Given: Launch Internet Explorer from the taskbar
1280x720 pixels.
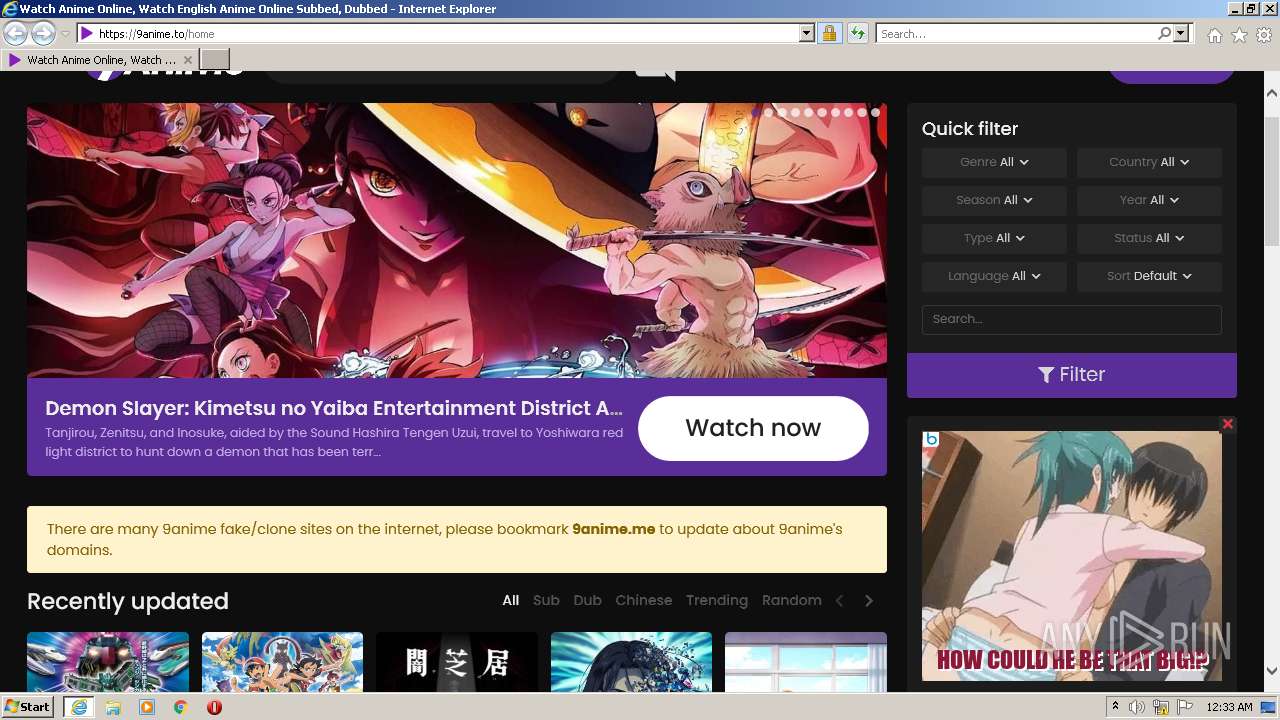Looking at the screenshot, I should point(78,707).
